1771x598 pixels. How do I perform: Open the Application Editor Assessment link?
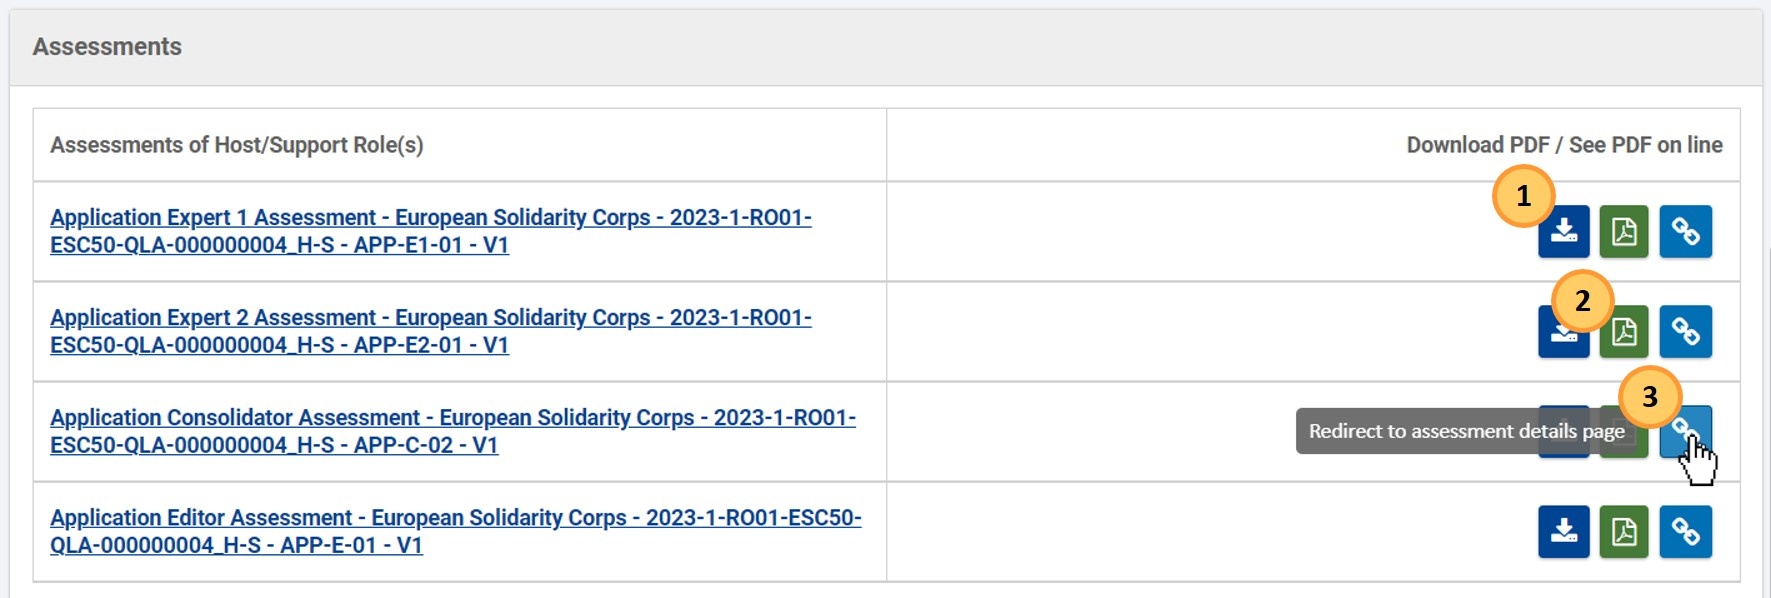coord(456,531)
